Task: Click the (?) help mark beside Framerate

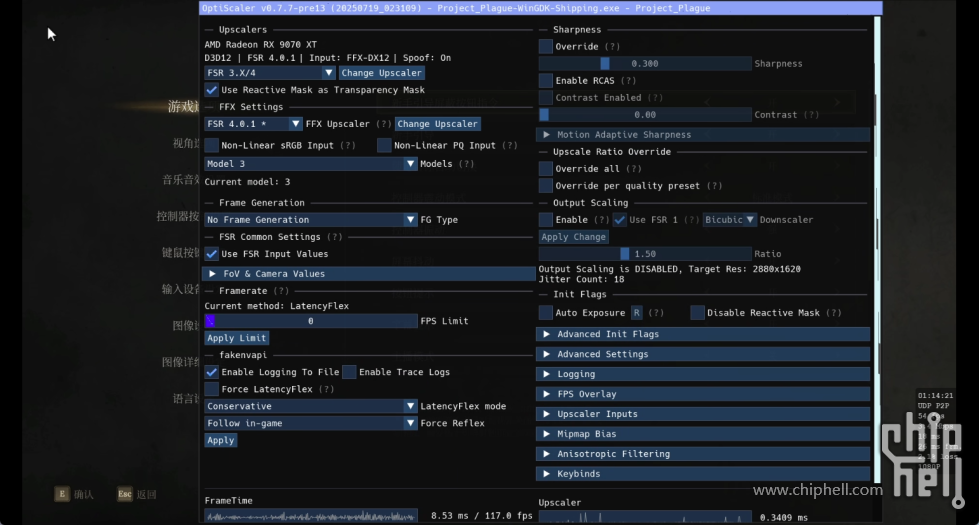Action: coord(281,291)
